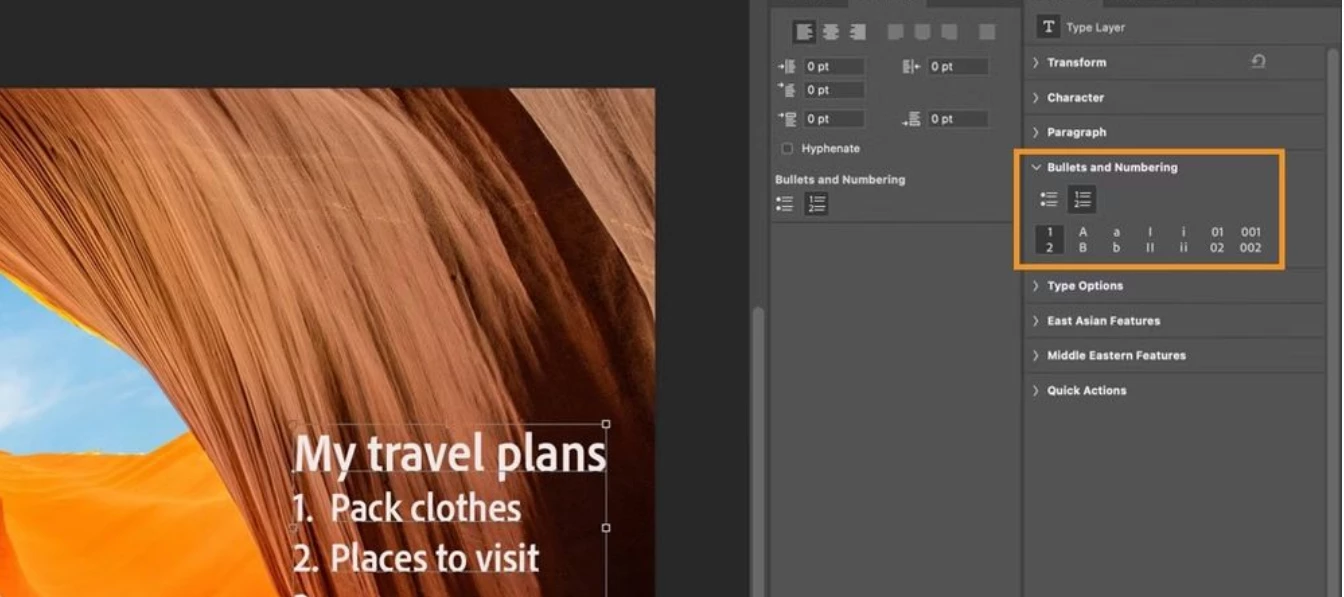Click the space before paragraph 0 pt field
The image size is (1344, 597).
[x=834, y=119]
